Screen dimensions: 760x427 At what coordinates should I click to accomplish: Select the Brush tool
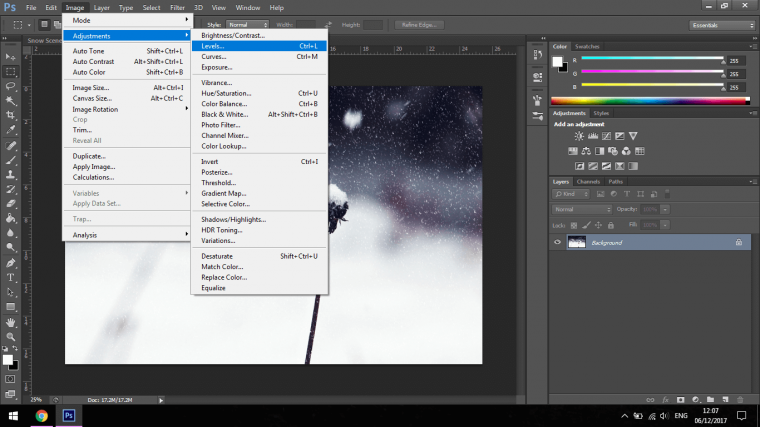coord(10,160)
